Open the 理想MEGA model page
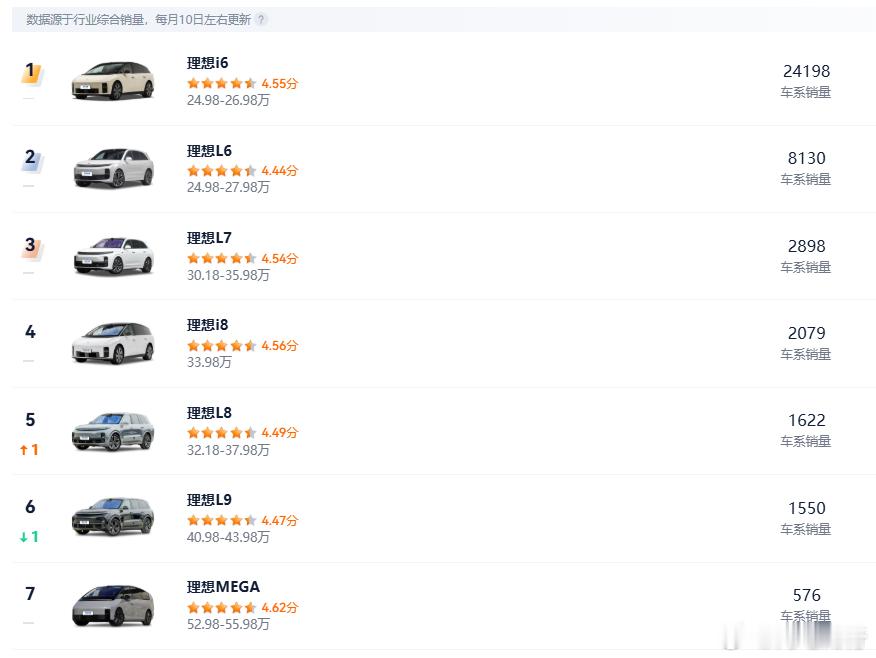The width and height of the screenshot is (876, 658). [x=221, y=587]
